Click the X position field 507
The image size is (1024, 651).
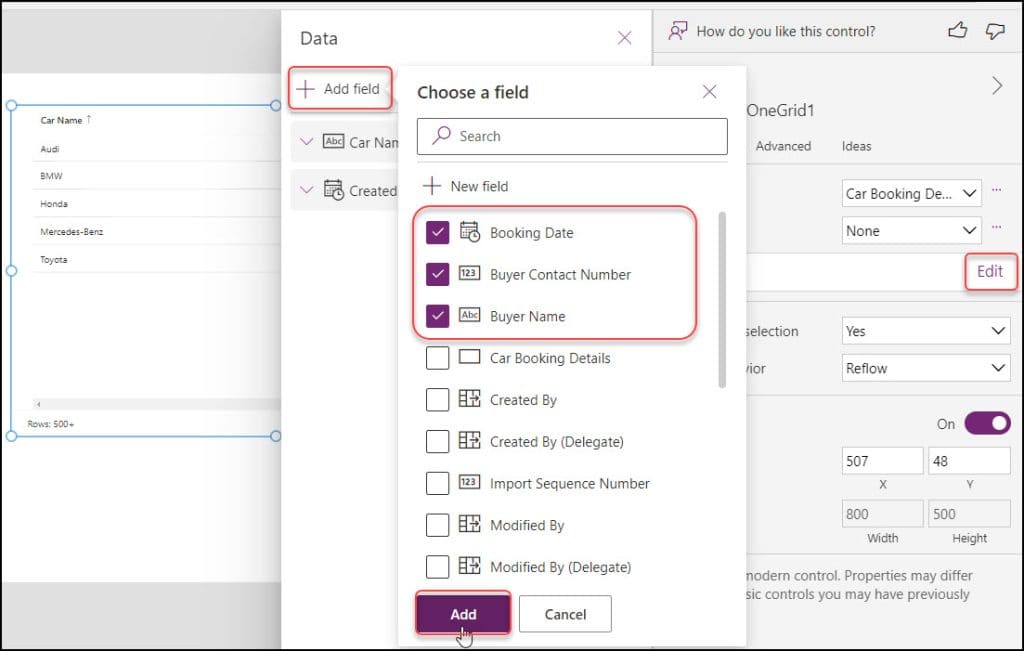coord(882,461)
